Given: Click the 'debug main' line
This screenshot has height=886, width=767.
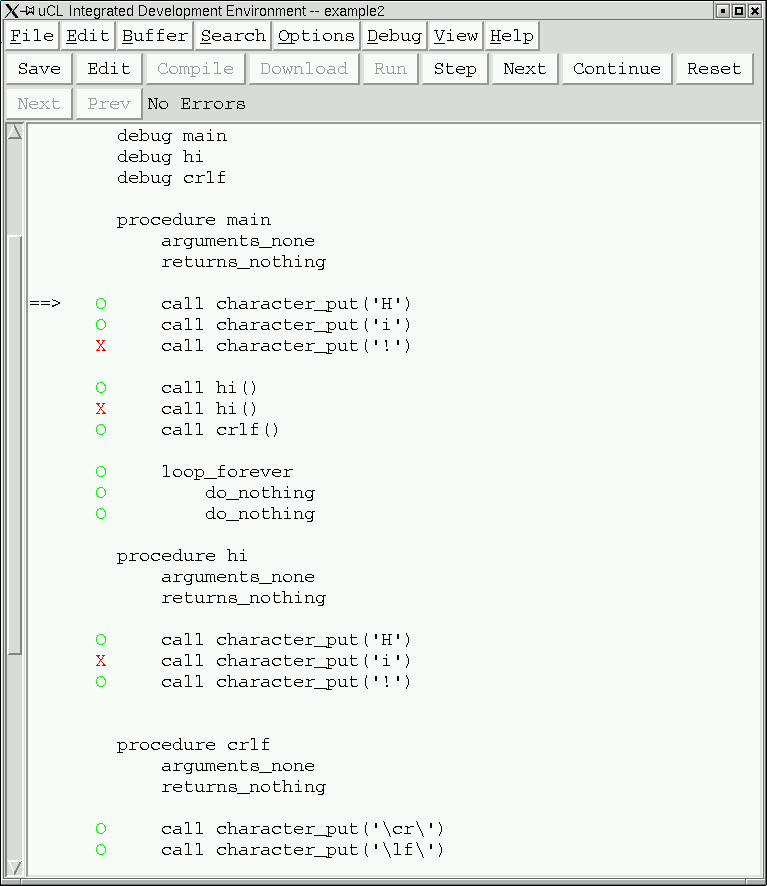Looking at the screenshot, I should [172, 136].
